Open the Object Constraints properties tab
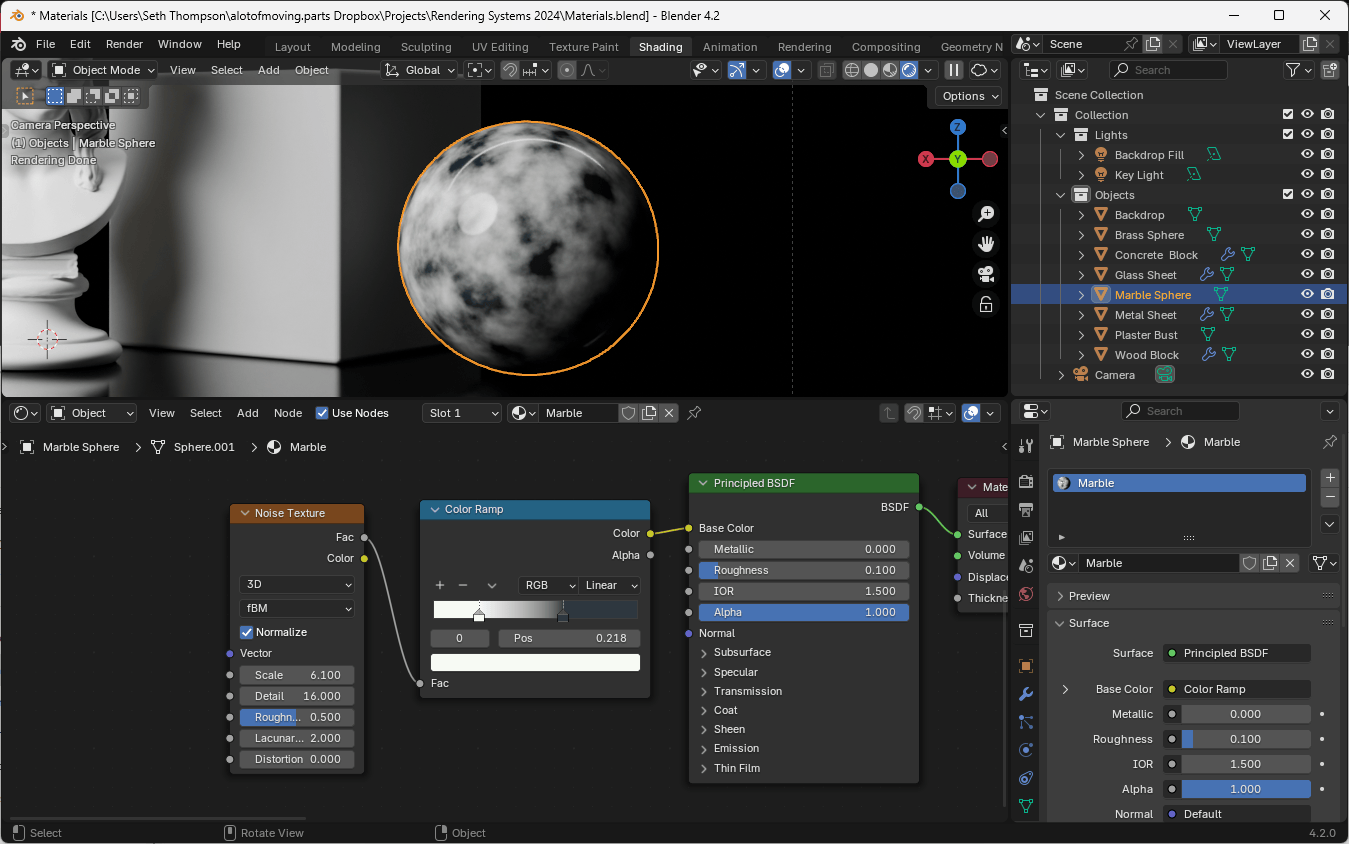The image size is (1349, 844). point(1025,778)
